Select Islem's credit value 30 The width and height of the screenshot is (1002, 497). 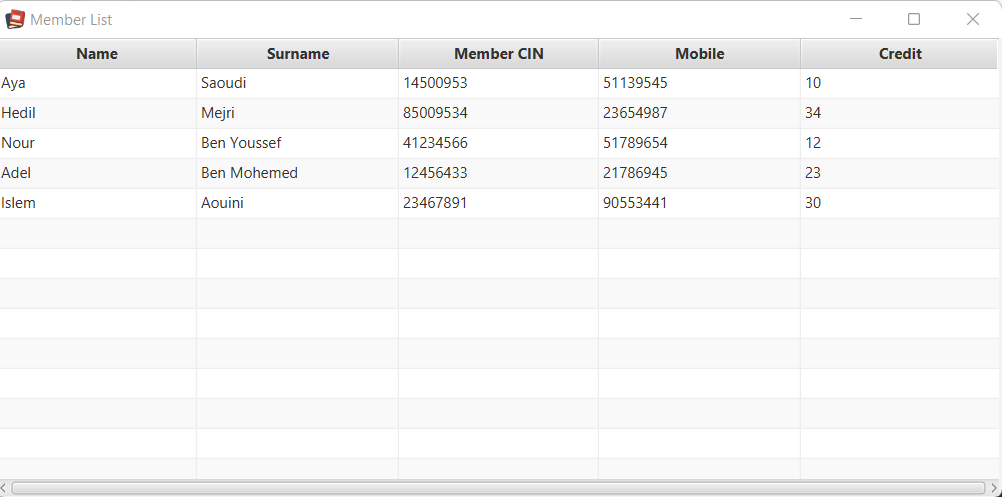click(900, 203)
